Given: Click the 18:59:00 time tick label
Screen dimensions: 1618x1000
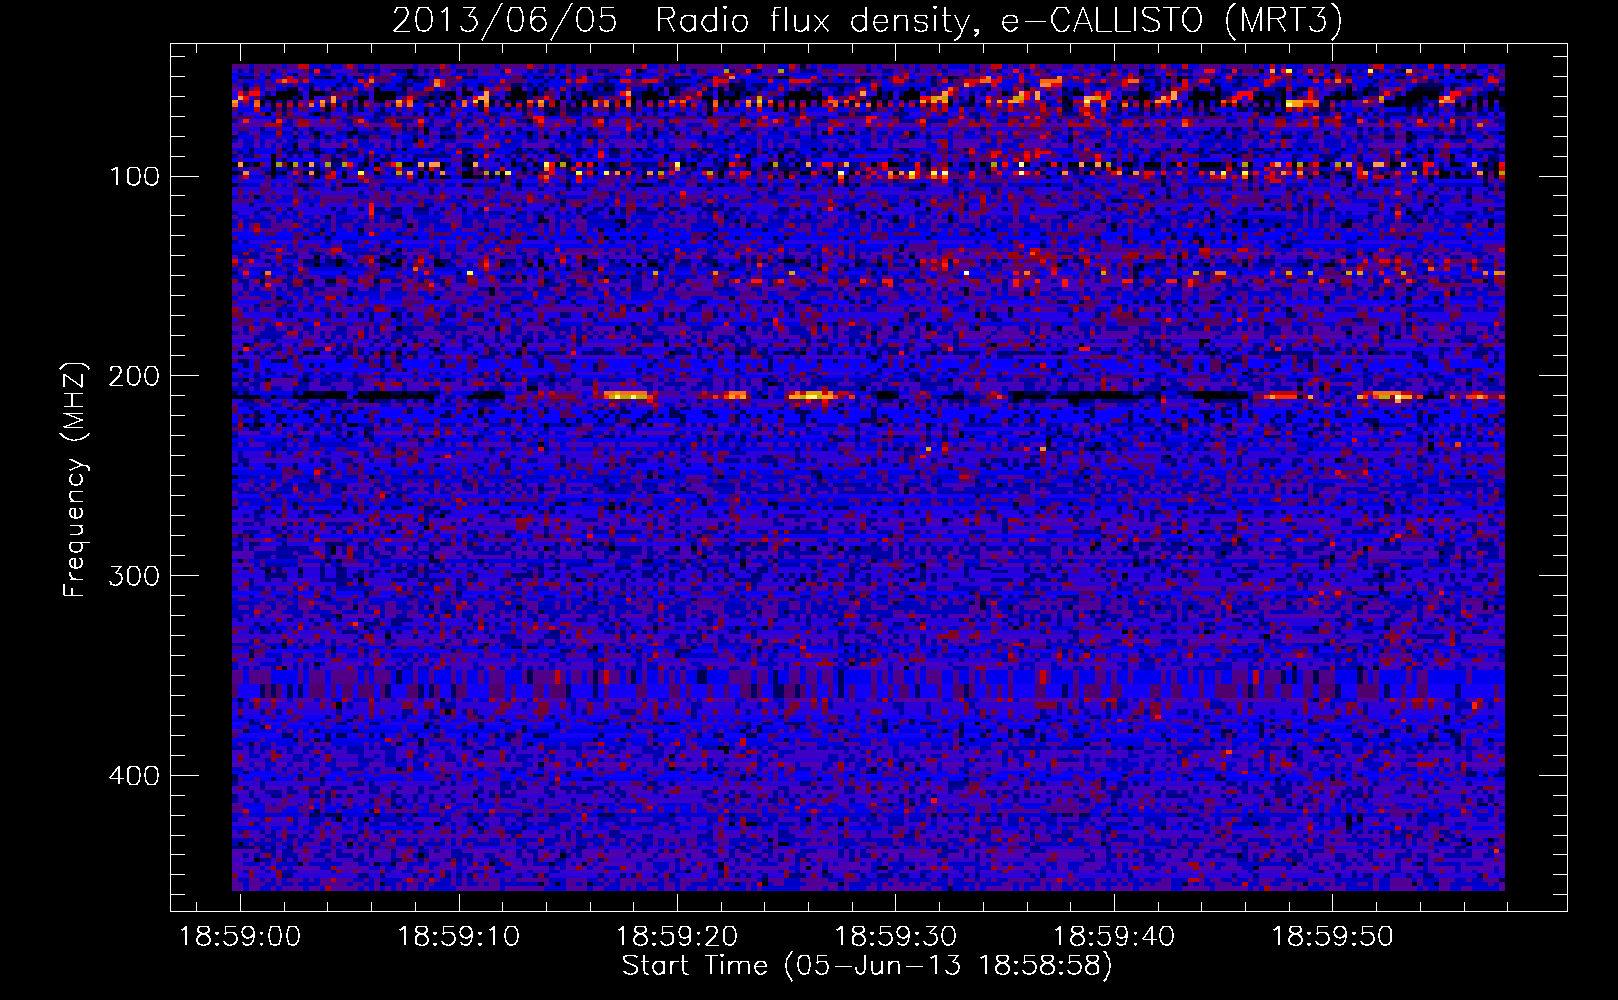Looking at the screenshot, I should (x=240, y=937).
